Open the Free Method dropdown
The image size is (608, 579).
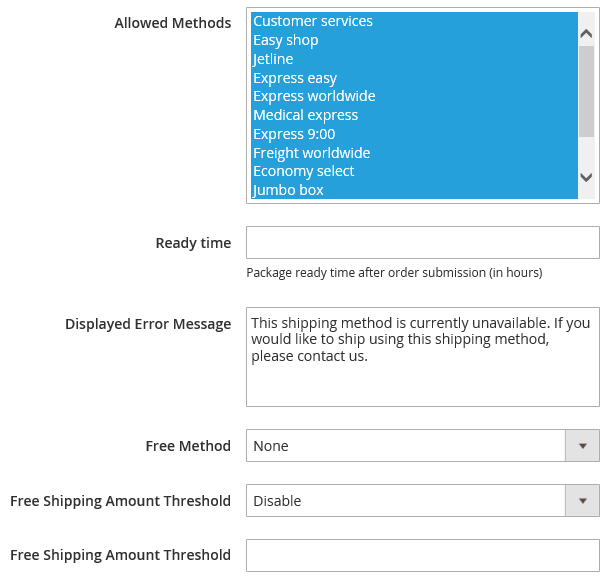406,446
